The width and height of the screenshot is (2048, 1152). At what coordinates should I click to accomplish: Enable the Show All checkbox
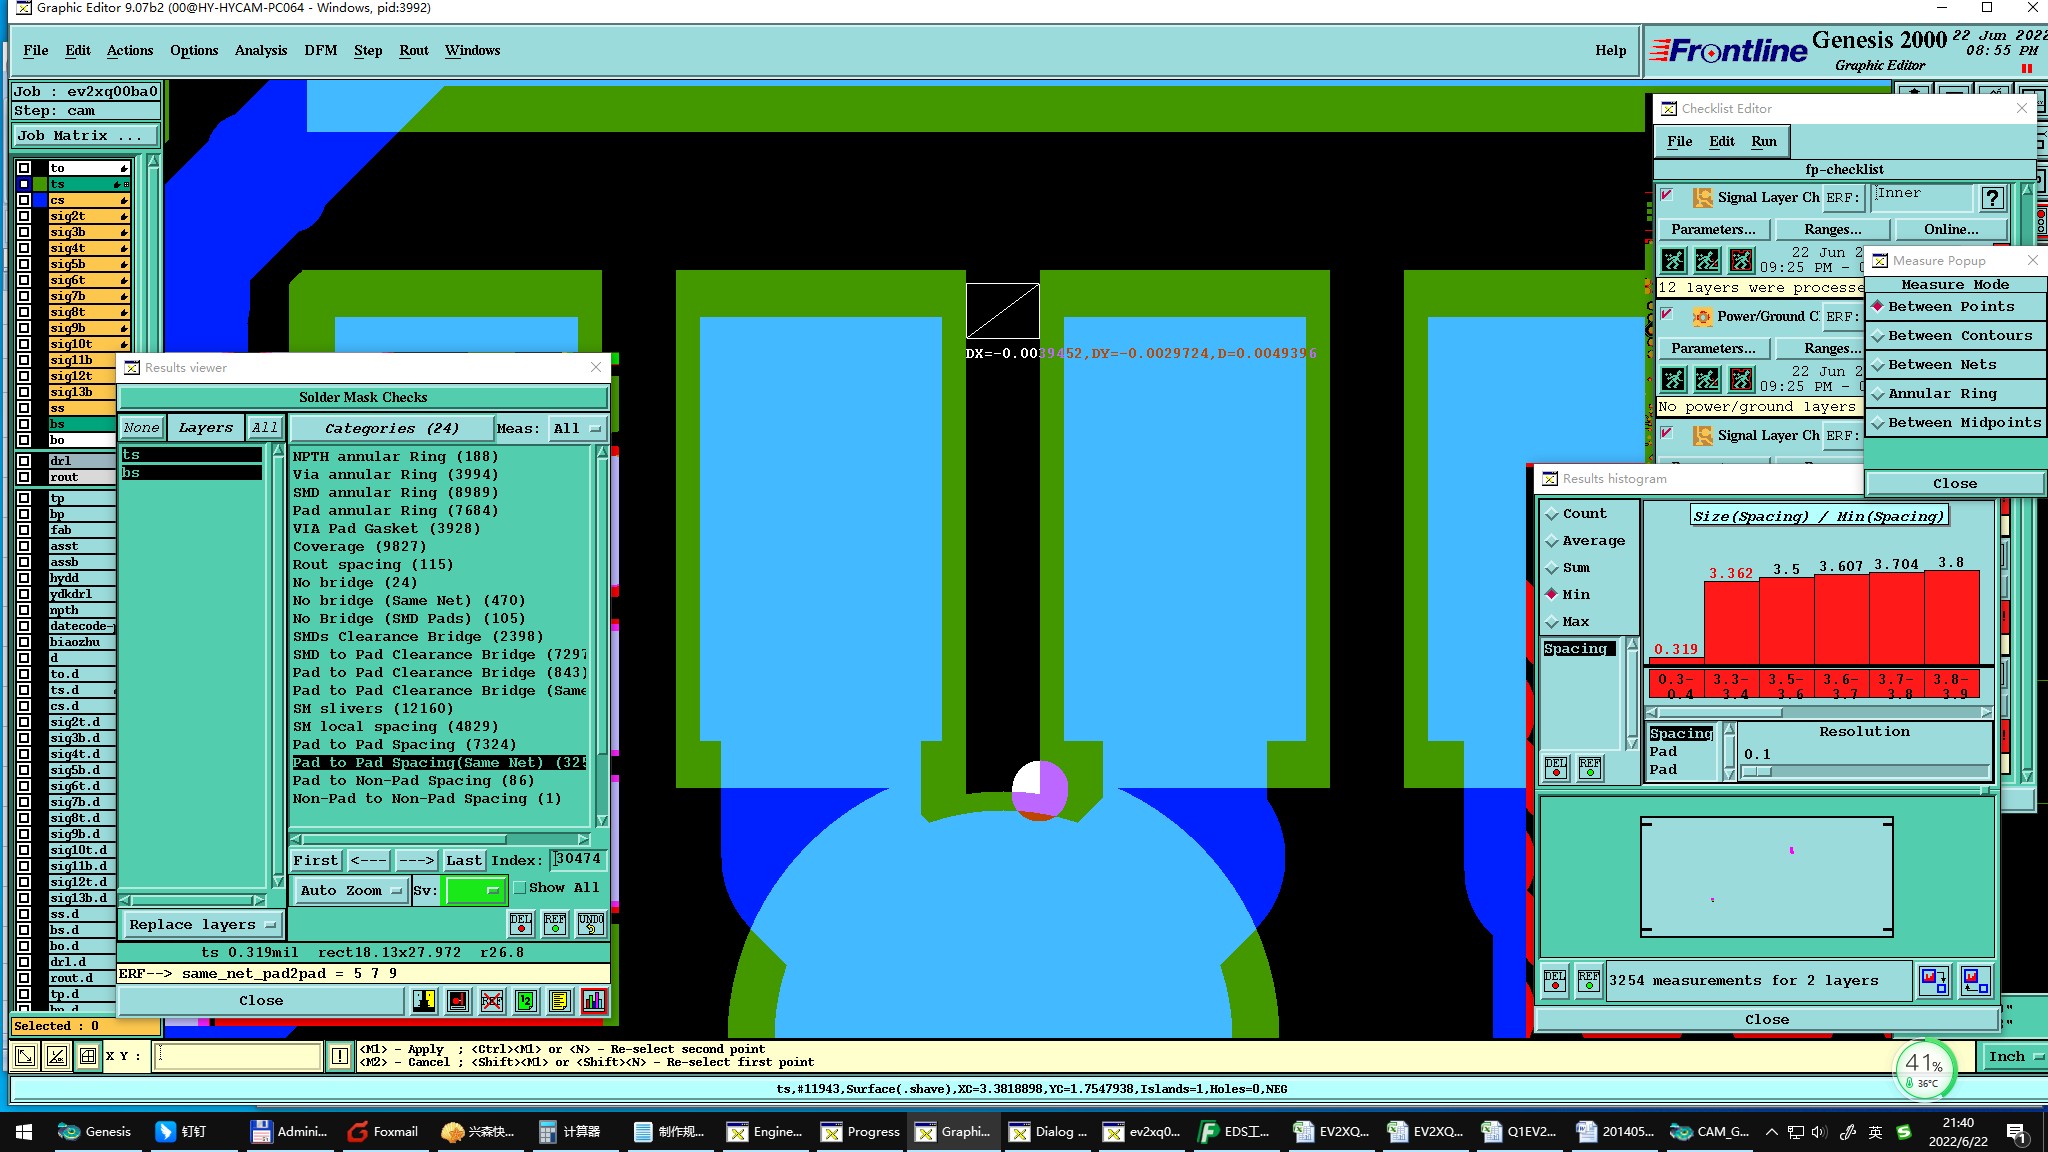point(520,888)
